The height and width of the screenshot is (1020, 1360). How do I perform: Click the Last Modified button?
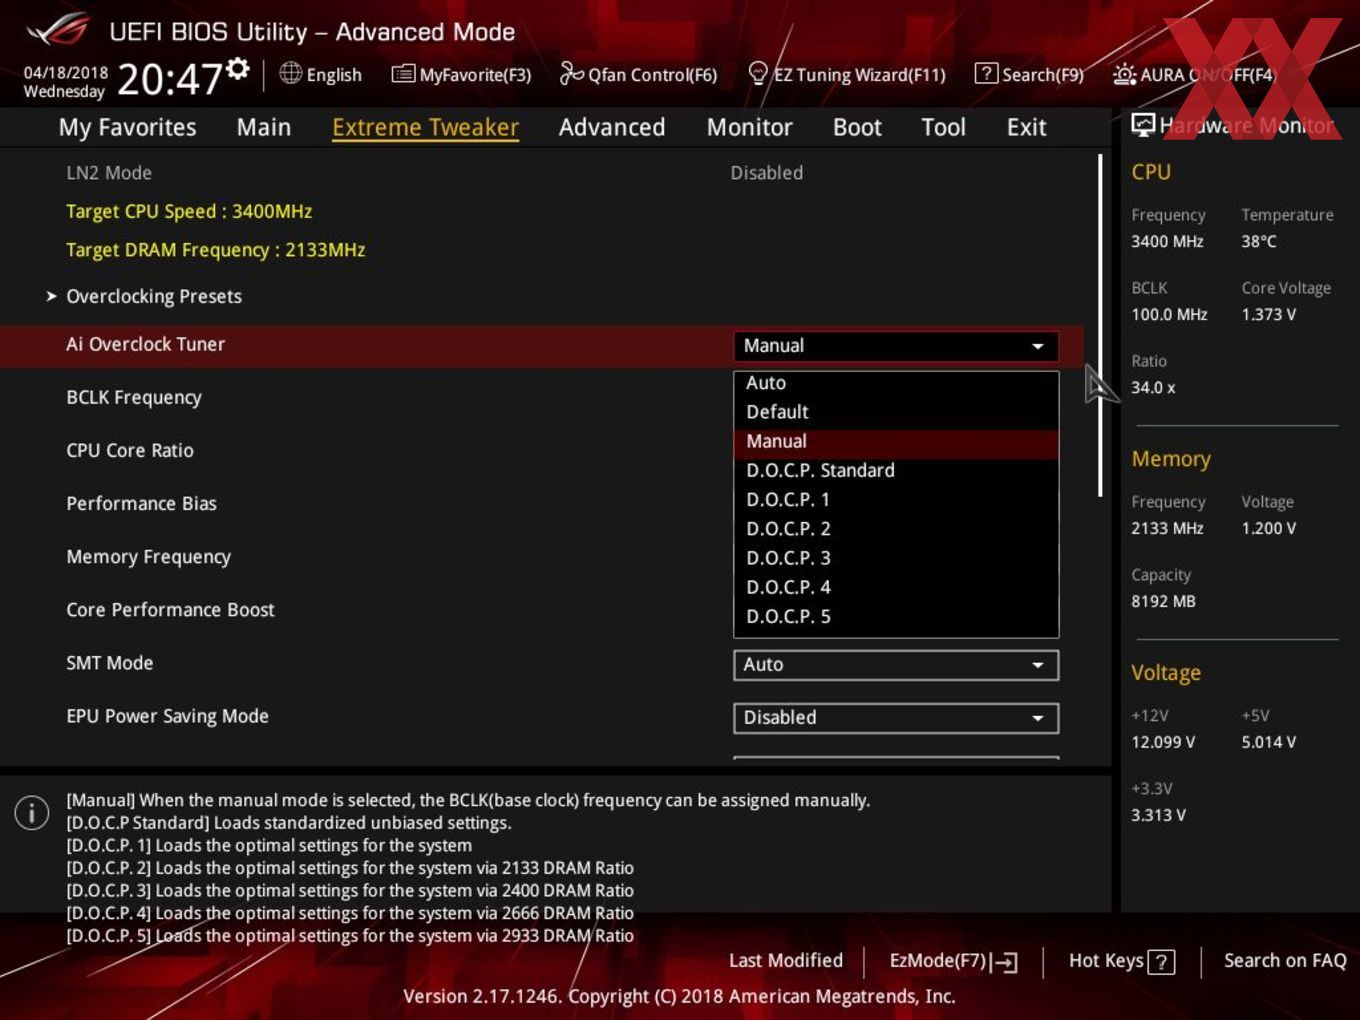(x=786, y=960)
